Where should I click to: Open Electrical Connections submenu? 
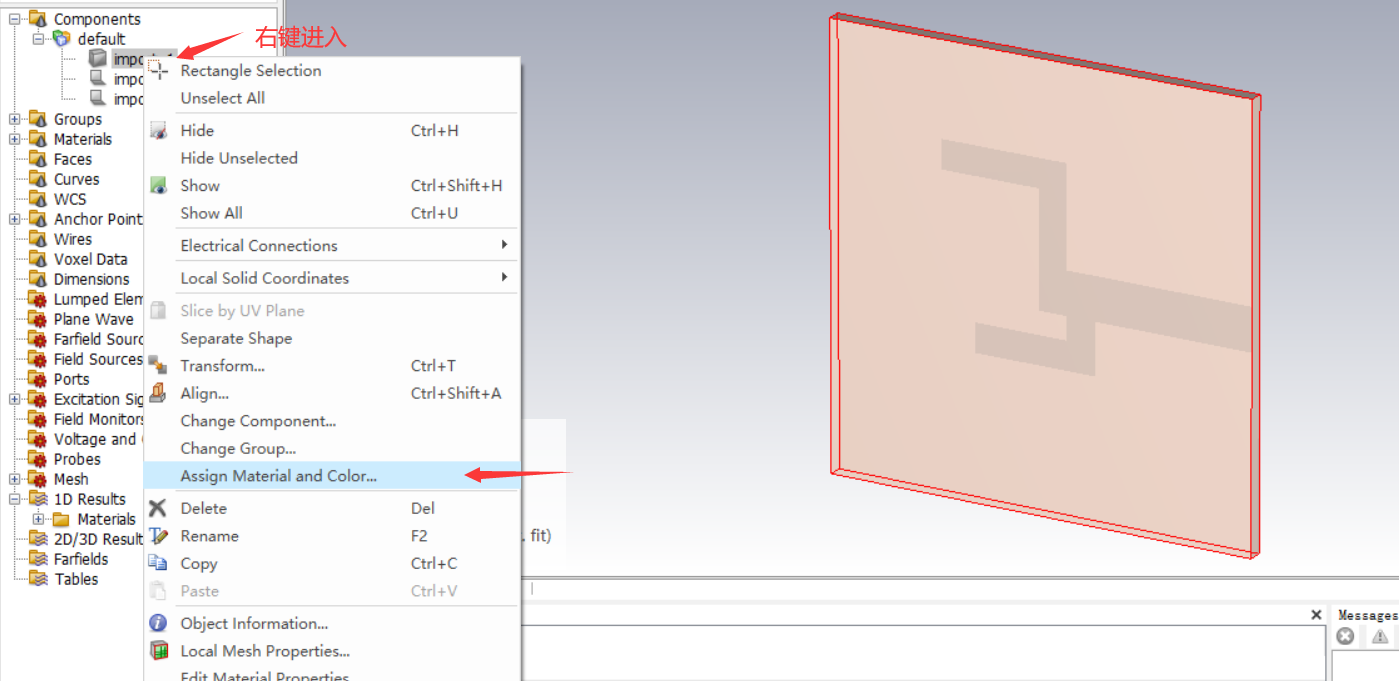[331, 245]
